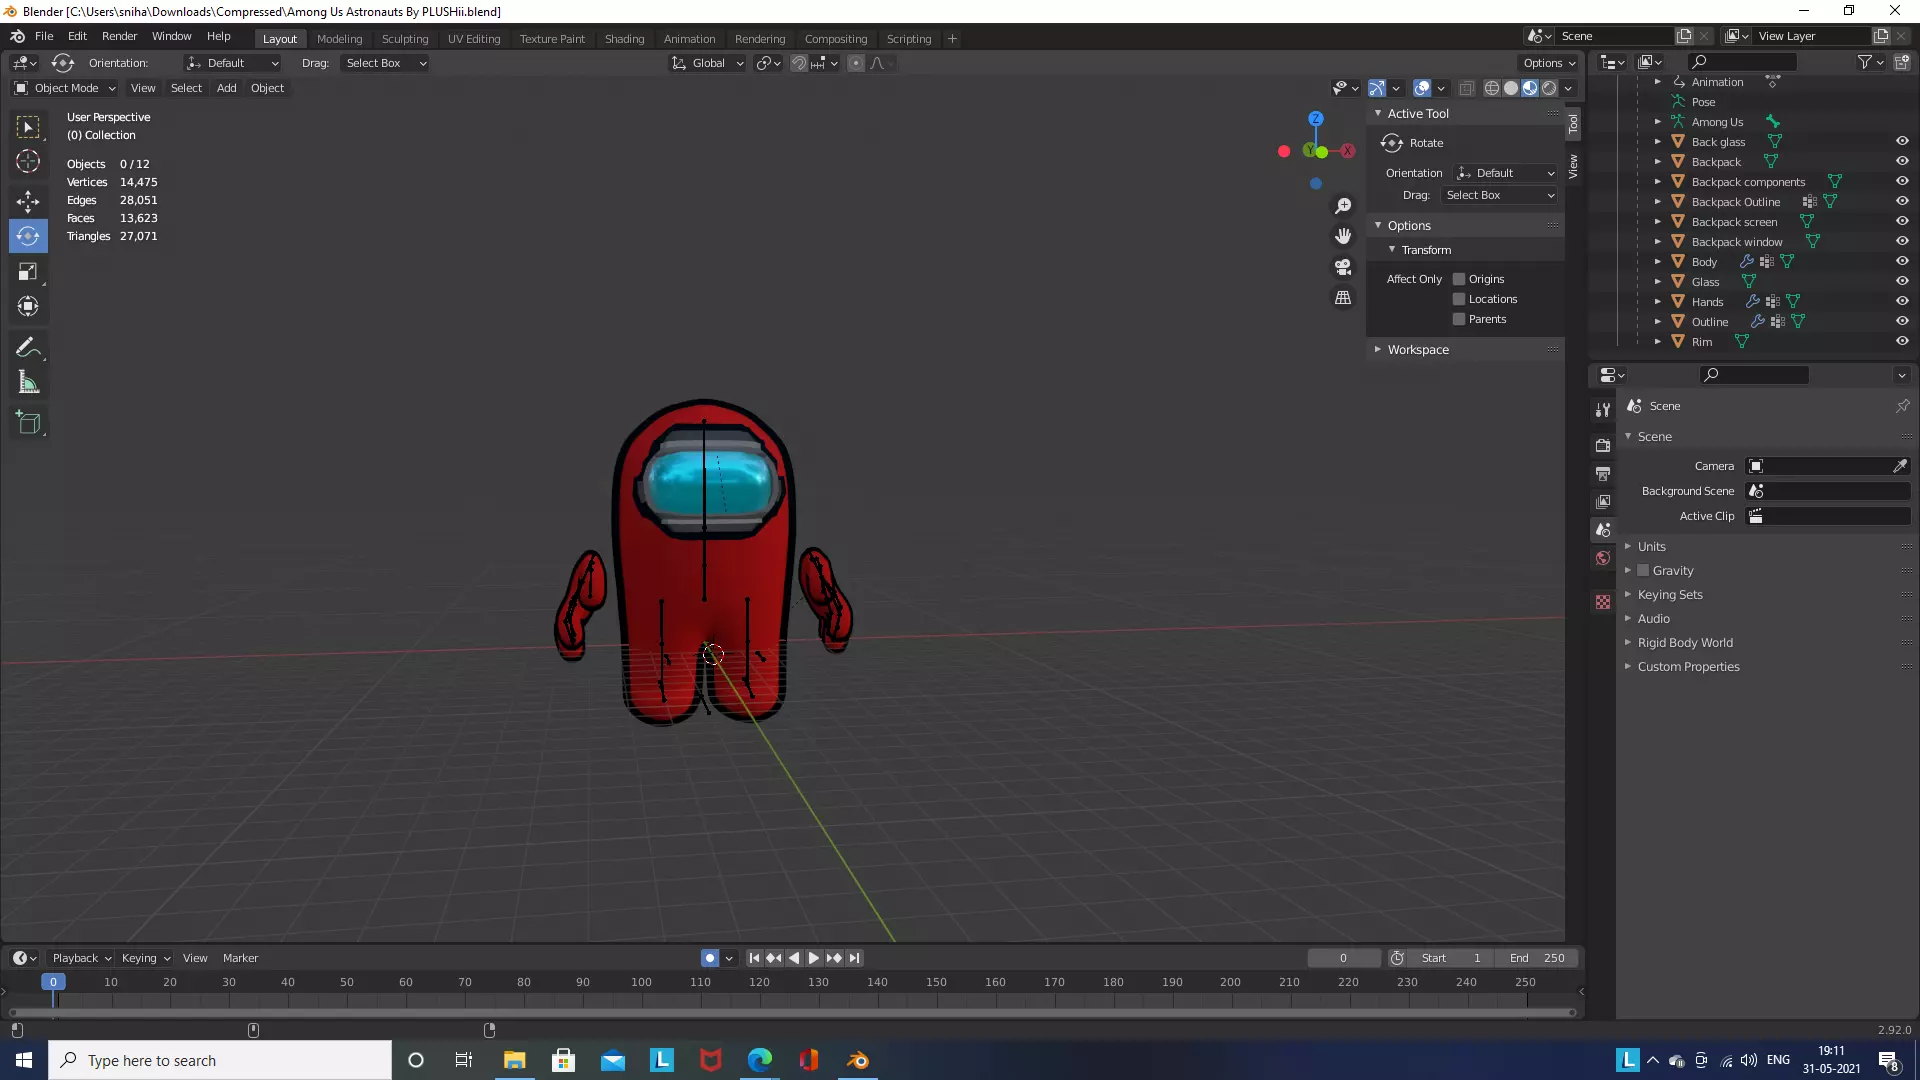
Task: Expand the Body item in the outliner
Action: tap(1658, 262)
